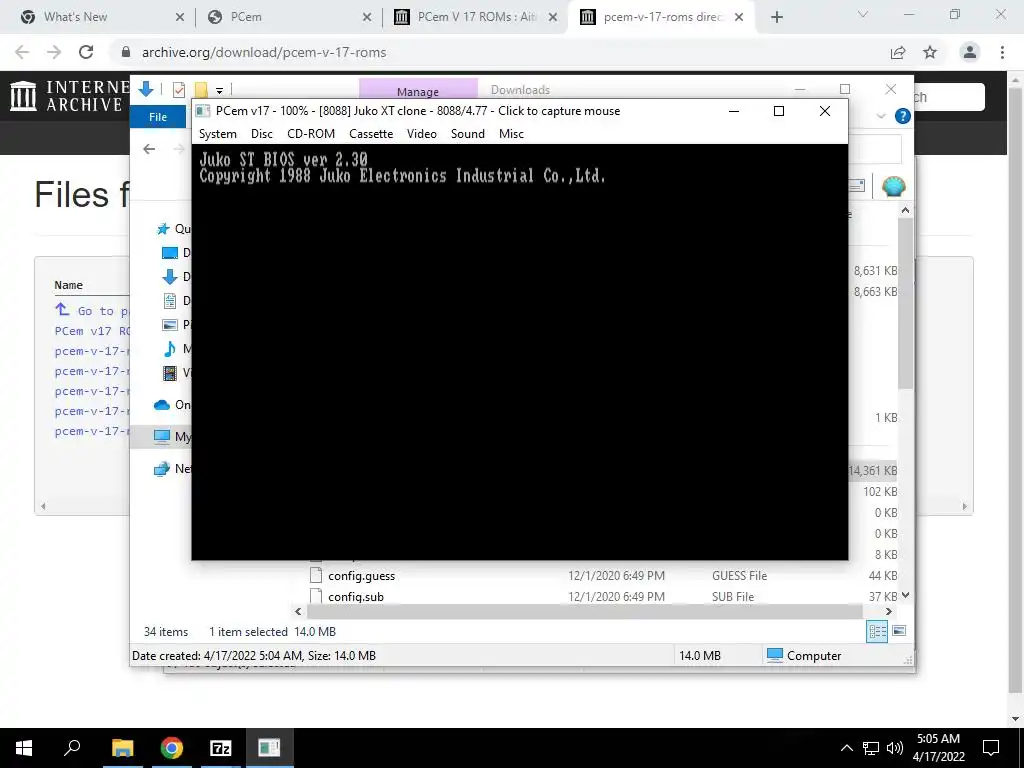Open File Explorer from the taskbar
The image size is (1024, 768).
(123, 748)
